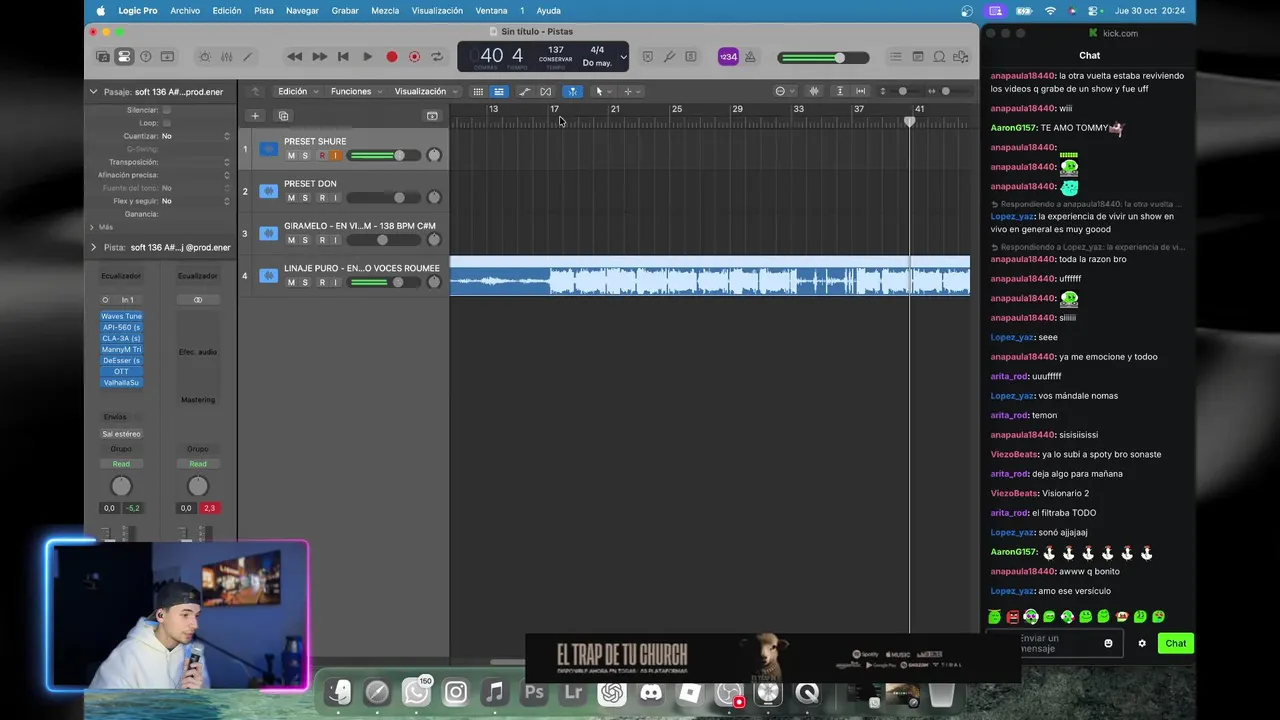Click the PRESET DON track icon
The height and width of the screenshot is (720, 1280).
coord(268,191)
